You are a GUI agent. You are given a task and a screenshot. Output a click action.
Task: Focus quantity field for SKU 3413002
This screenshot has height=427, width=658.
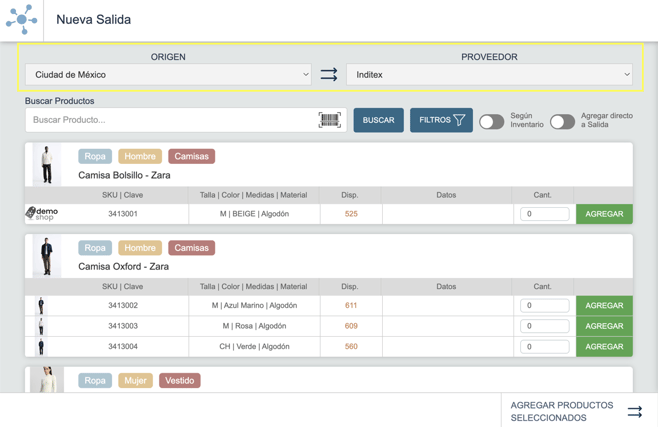[x=545, y=305]
